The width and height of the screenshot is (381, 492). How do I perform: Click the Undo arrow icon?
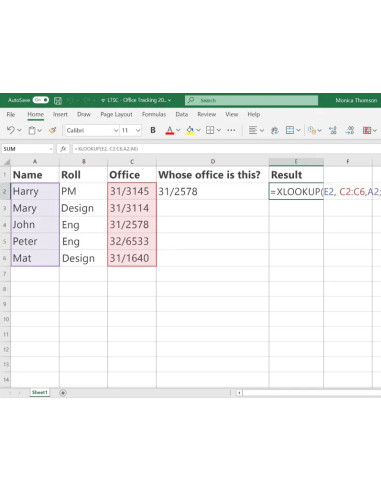coord(11,130)
